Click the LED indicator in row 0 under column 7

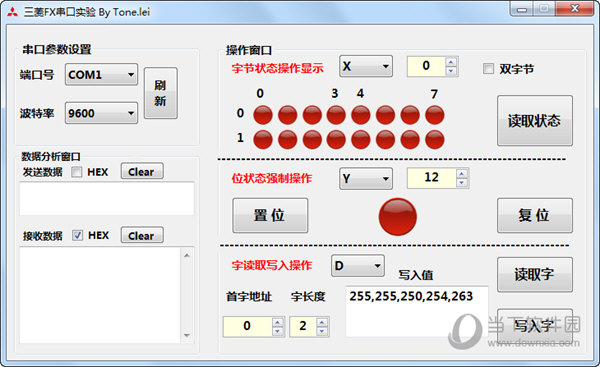point(435,115)
